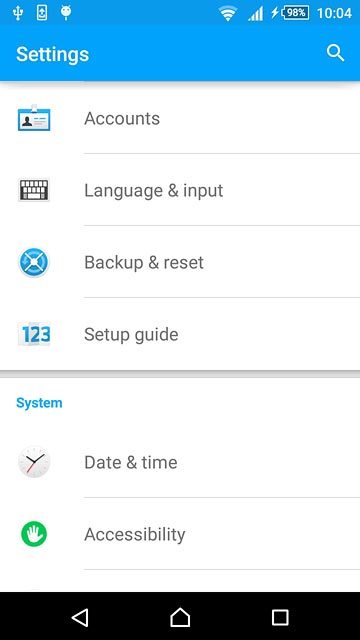Click the keyboard icon for Language & input

pyautogui.click(x=34, y=190)
